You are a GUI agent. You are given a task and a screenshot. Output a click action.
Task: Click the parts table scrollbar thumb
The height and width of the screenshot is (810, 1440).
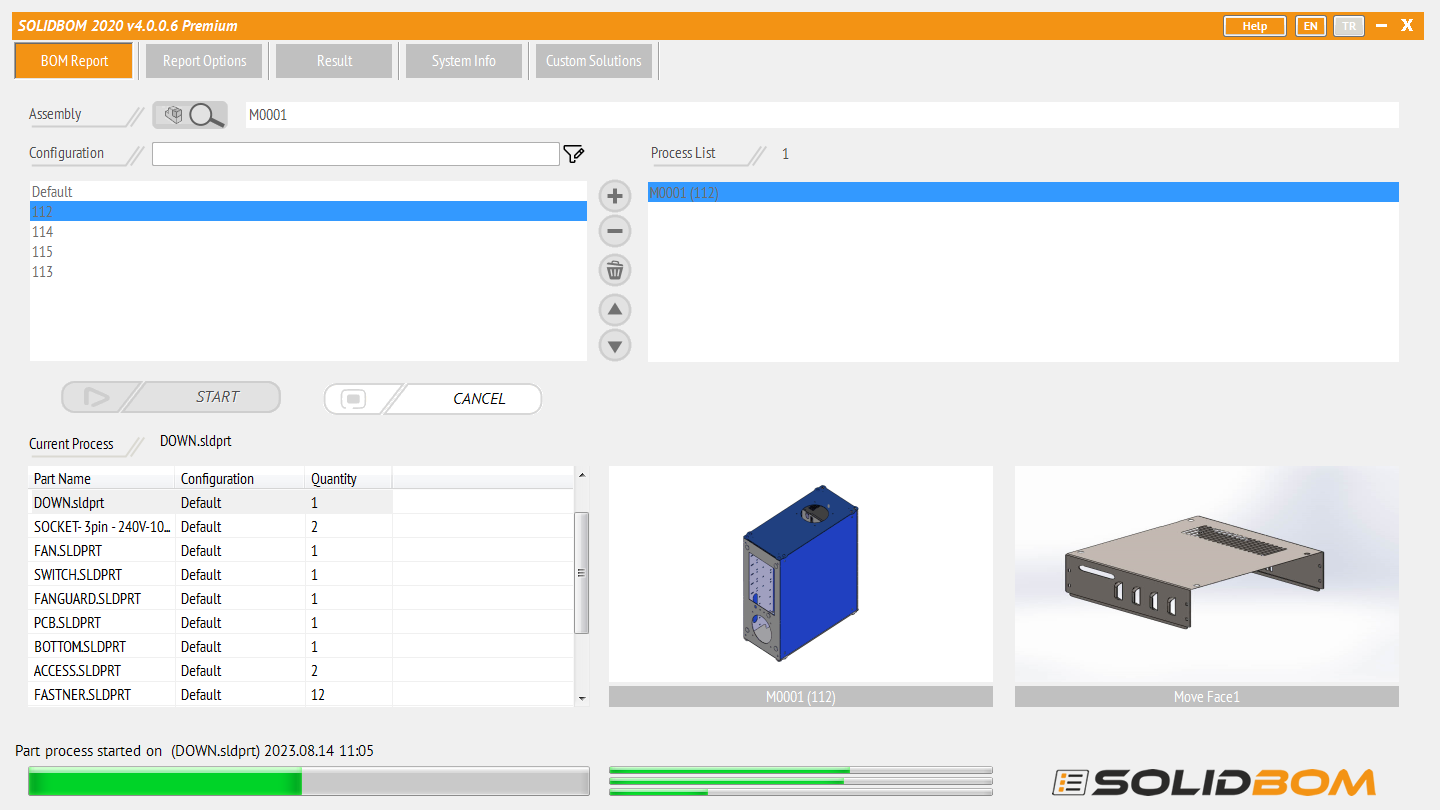tap(582, 573)
